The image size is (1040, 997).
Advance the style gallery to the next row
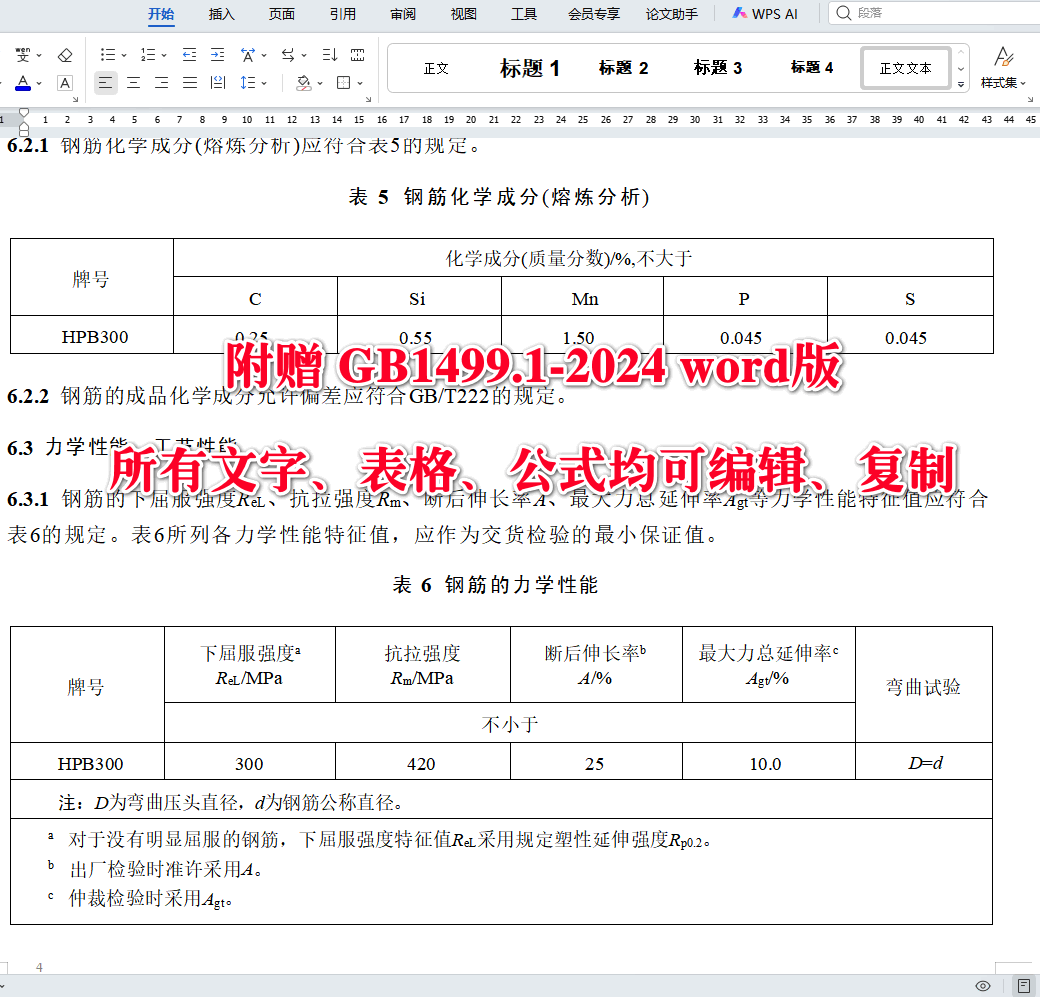[960, 69]
